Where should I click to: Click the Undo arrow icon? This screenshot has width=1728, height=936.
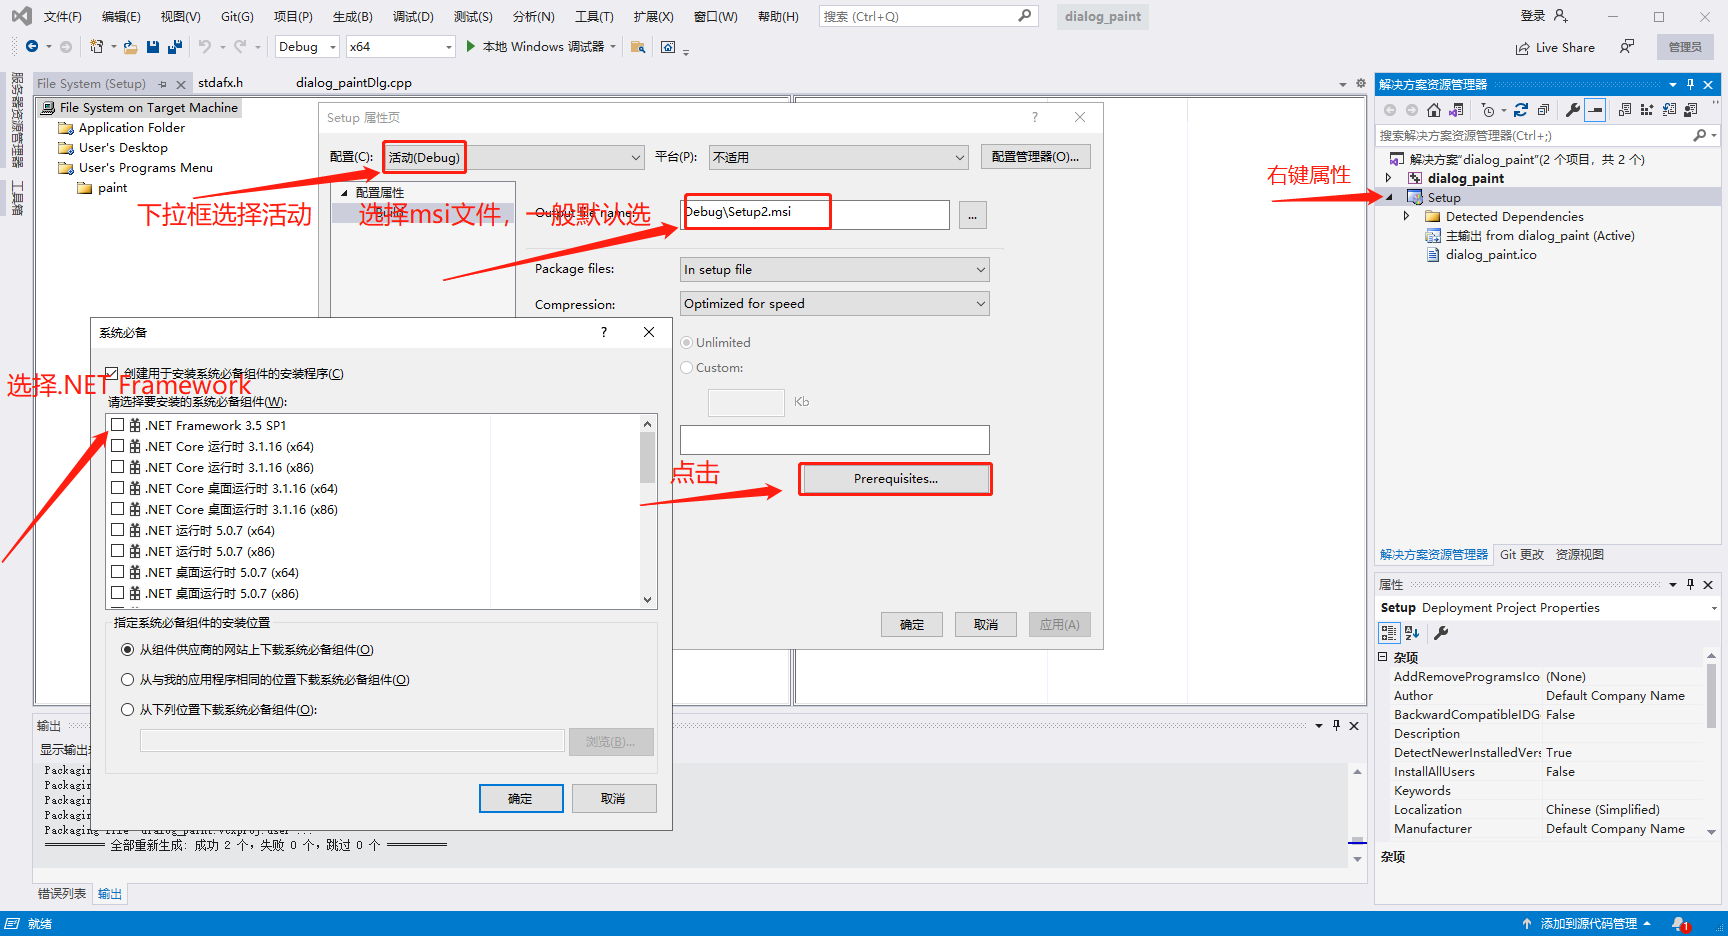coord(205,47)
